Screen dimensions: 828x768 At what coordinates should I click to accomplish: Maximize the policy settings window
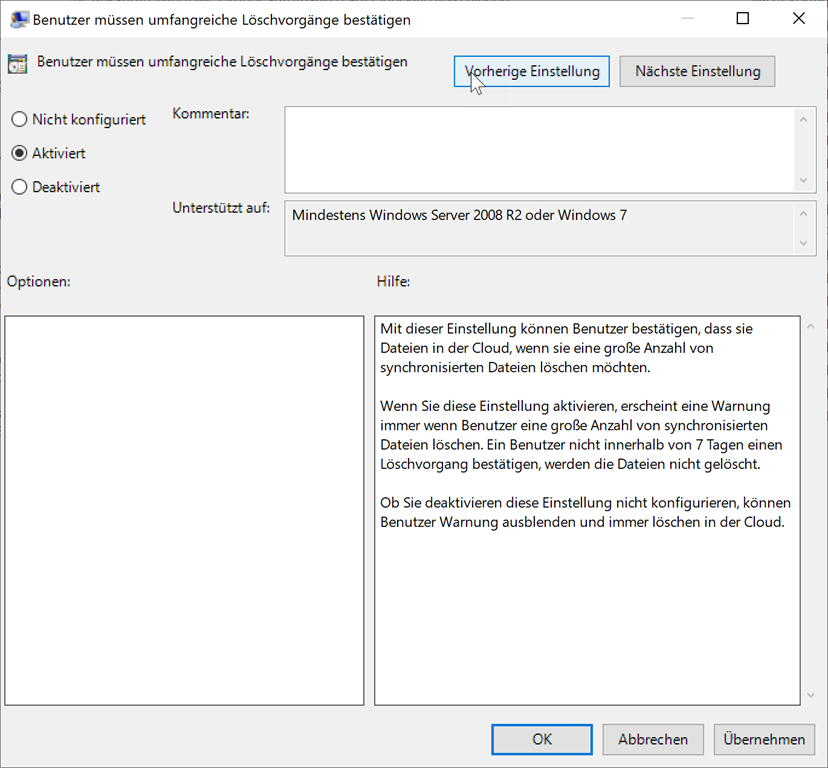coord(742,19)
